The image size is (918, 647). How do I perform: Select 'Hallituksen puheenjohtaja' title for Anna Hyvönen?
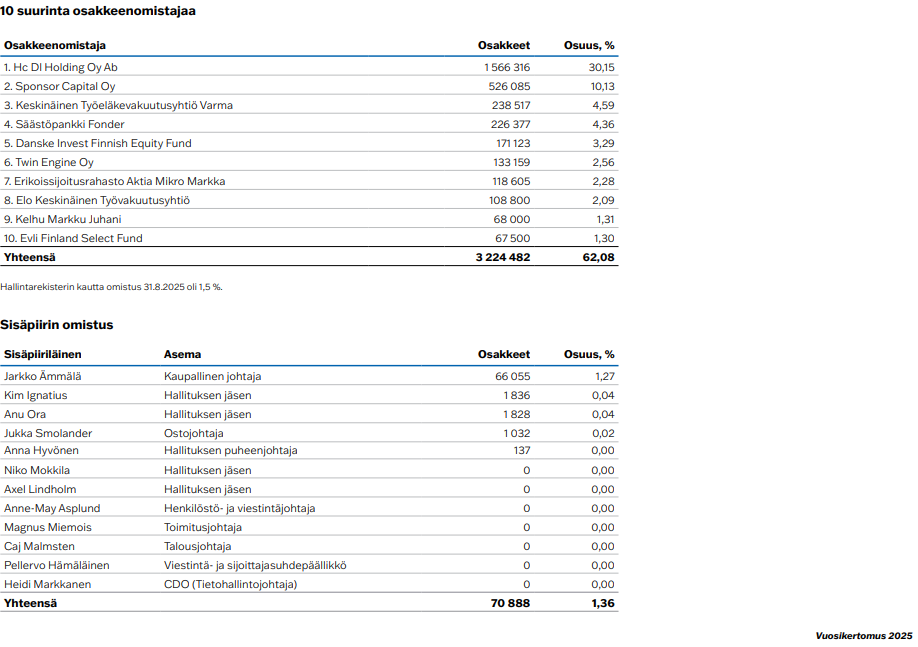tap(230, 451)
